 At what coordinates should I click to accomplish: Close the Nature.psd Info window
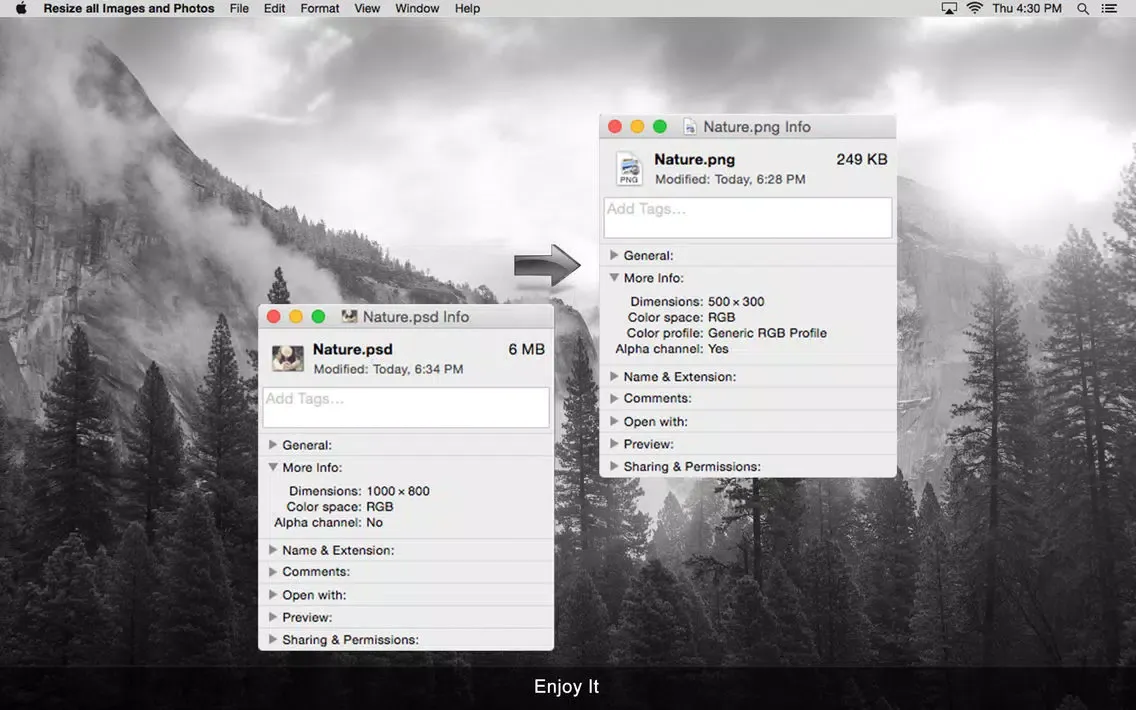click(x=274, y=317)
